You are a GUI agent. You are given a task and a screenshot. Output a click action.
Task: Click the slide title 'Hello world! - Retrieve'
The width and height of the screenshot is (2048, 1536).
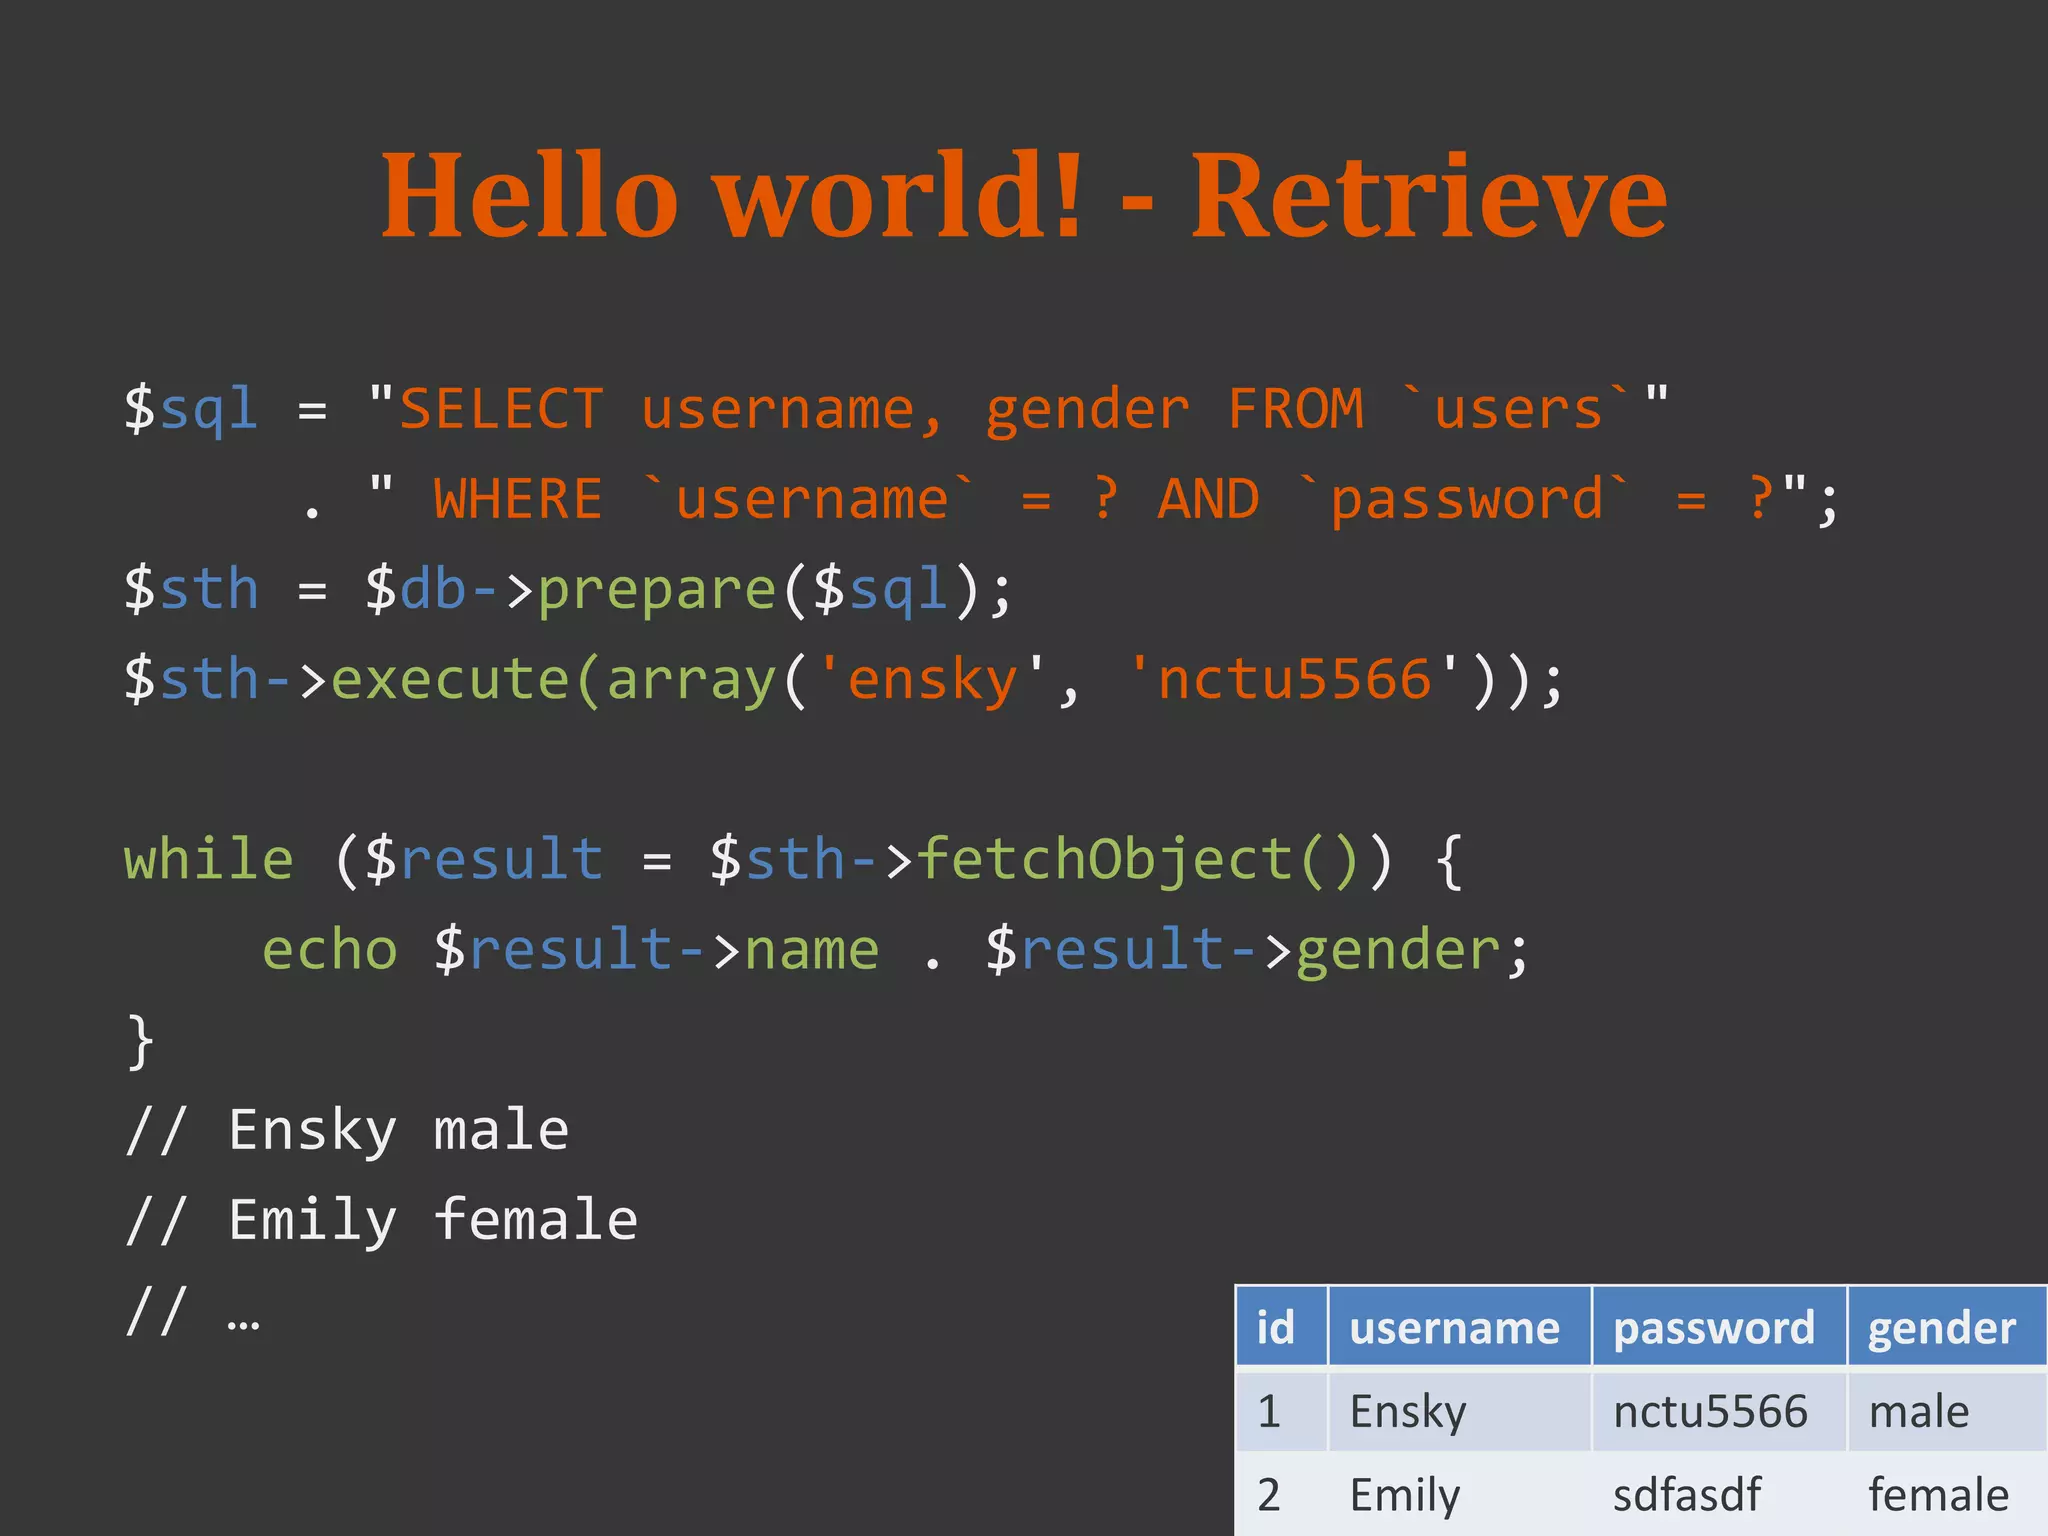(1024, 195)
